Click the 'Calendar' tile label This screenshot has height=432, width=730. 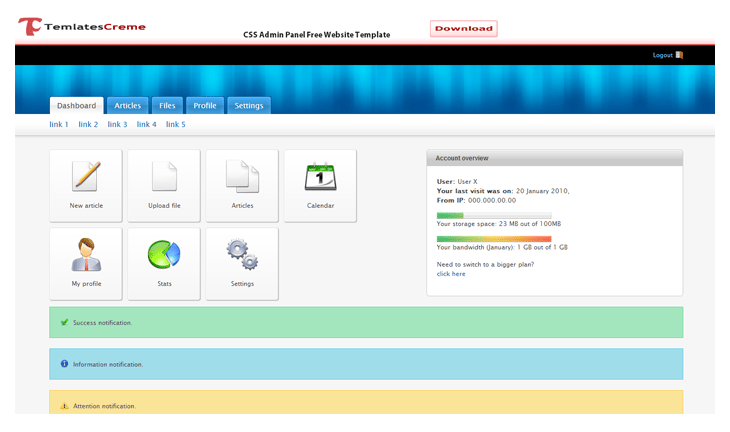tap(320, 205)
